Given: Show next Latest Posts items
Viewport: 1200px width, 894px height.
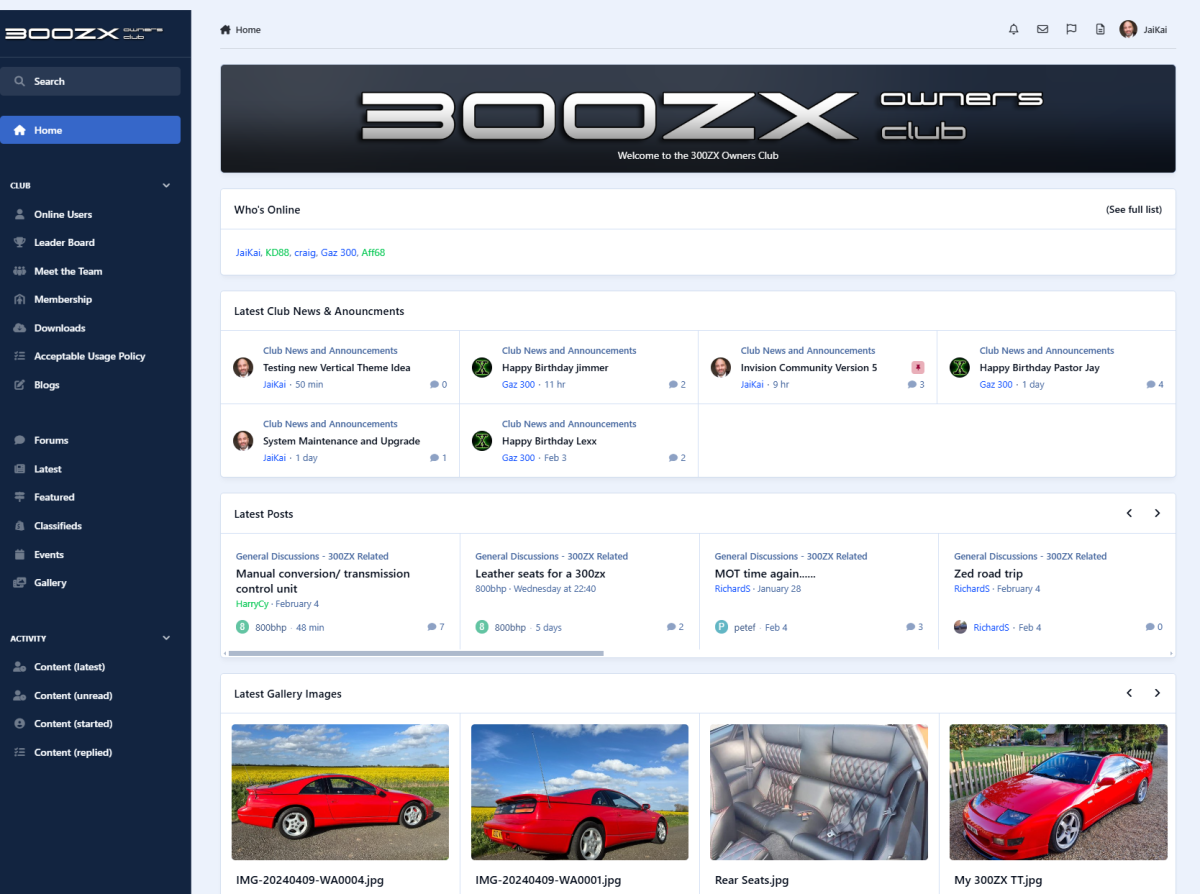Looking at the screenshot, I should coord(1157,514).
